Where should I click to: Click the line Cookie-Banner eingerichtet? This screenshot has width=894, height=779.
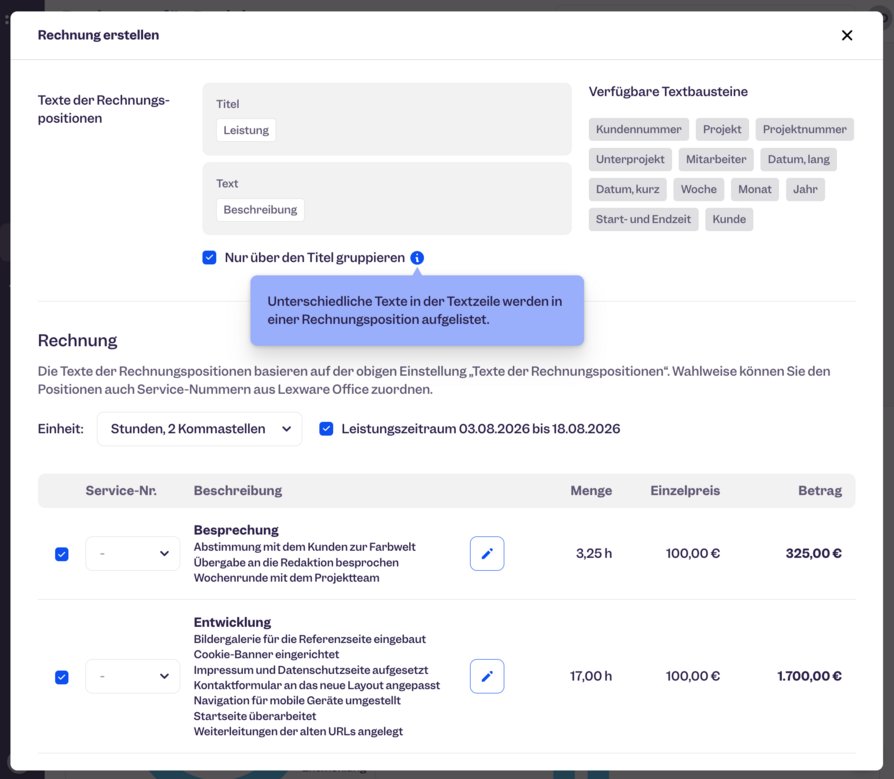(266, 654)
